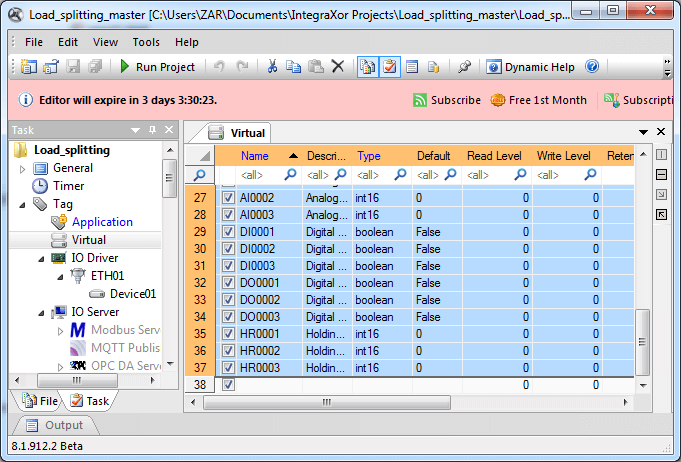
Task: Click the top icon in grid side strip
Action: point(661,154)
